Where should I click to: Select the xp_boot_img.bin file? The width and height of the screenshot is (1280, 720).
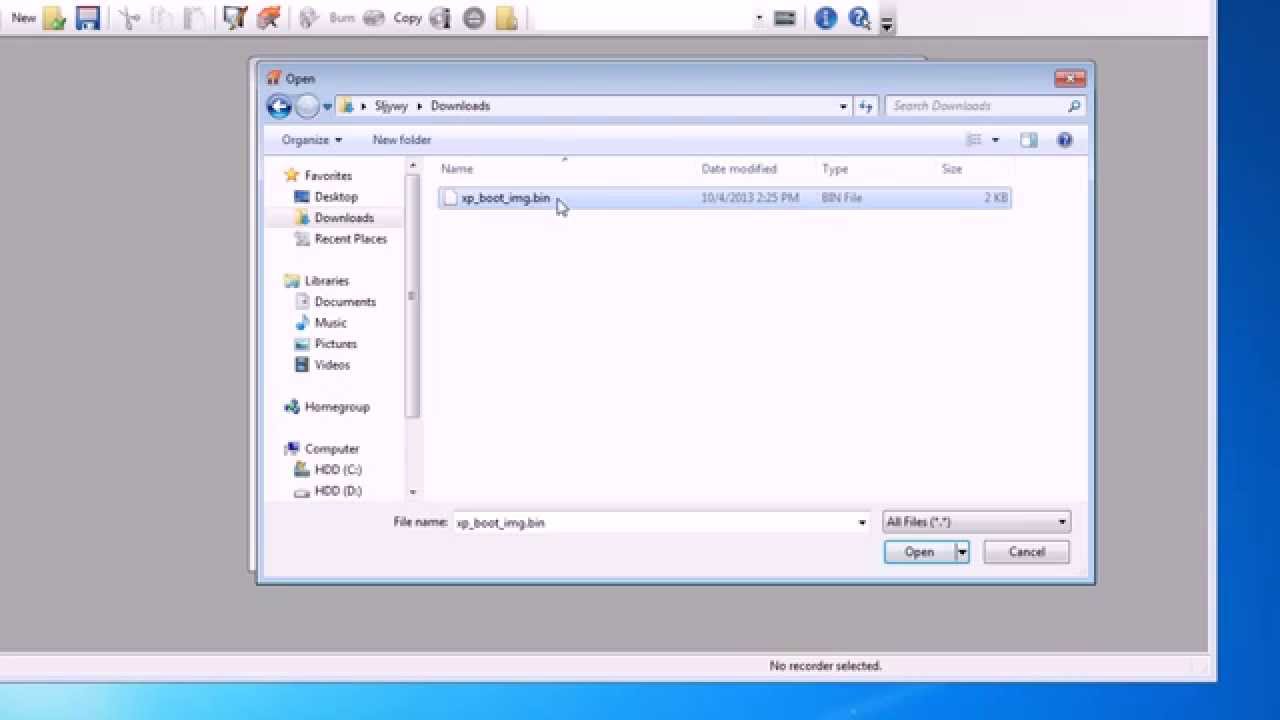(505, 197)
